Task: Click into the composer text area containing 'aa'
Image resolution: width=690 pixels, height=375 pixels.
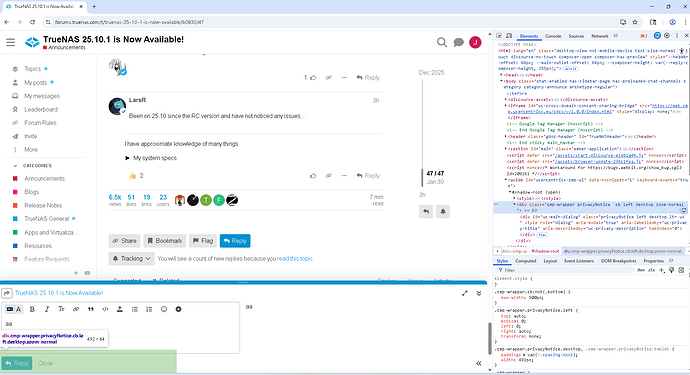Action: click(121, 335)
